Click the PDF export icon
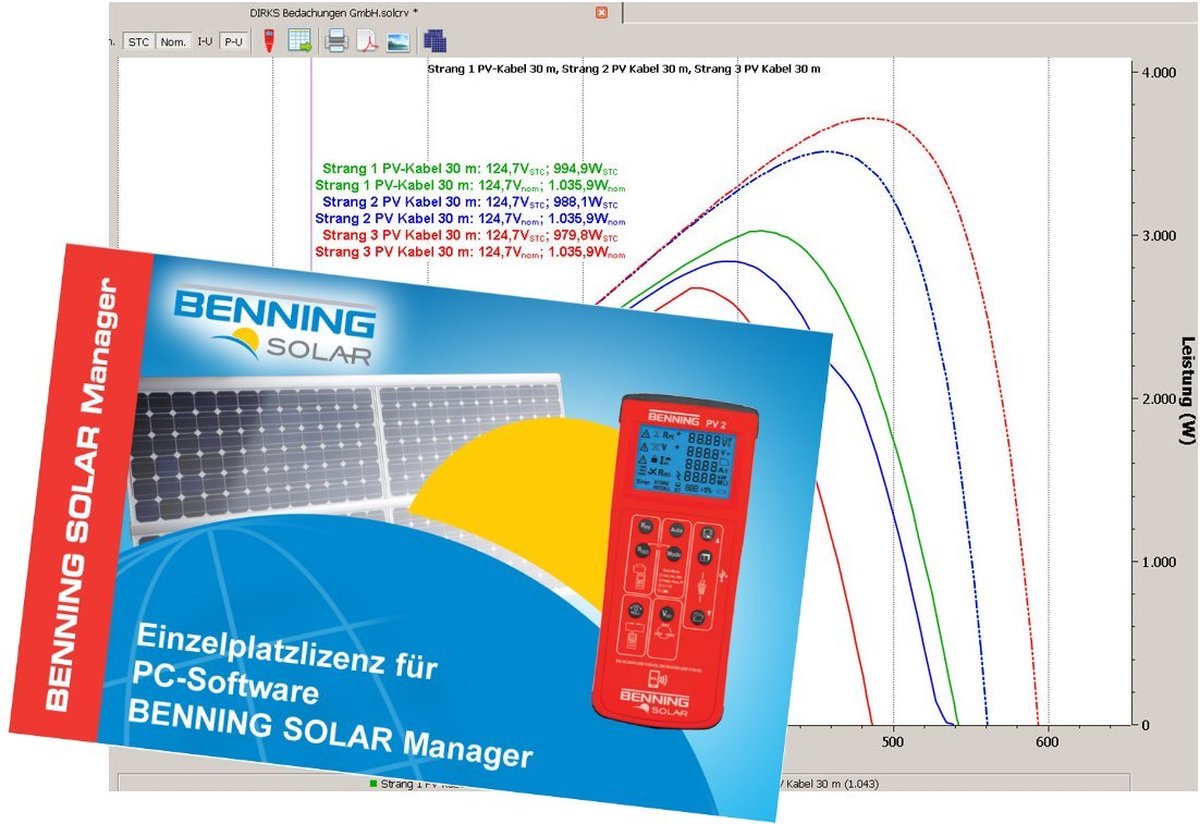The image size is (1200, 824). click(x=367, y=42)
